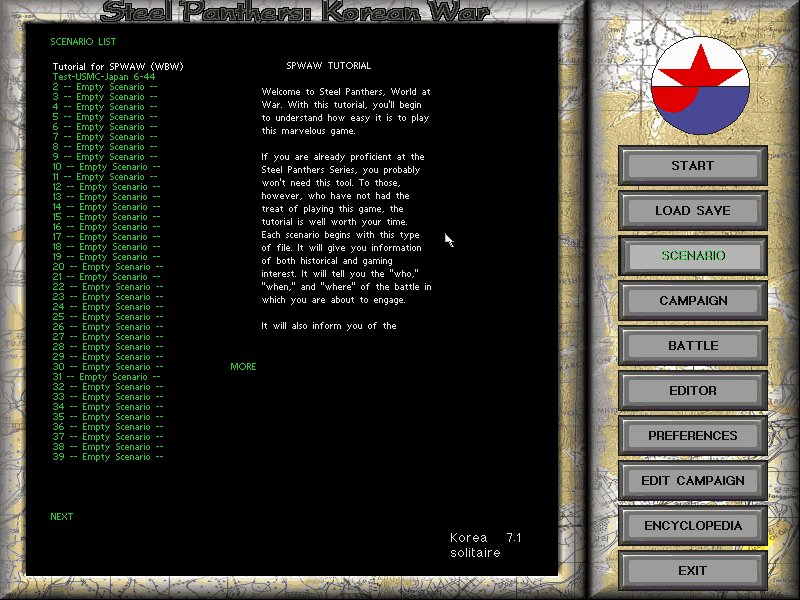
Task: Open the CAMPAIGN menu
Action: pos(693,300)
